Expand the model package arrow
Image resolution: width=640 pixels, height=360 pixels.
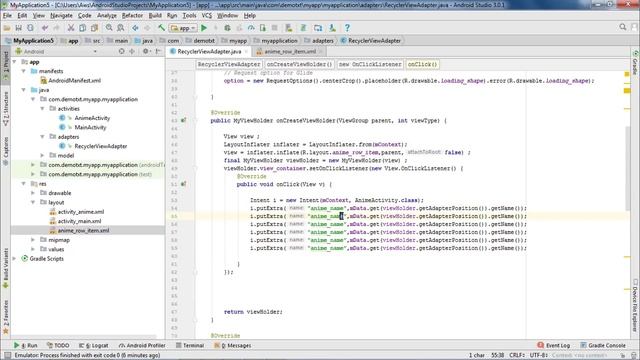(x=42, y=156)
